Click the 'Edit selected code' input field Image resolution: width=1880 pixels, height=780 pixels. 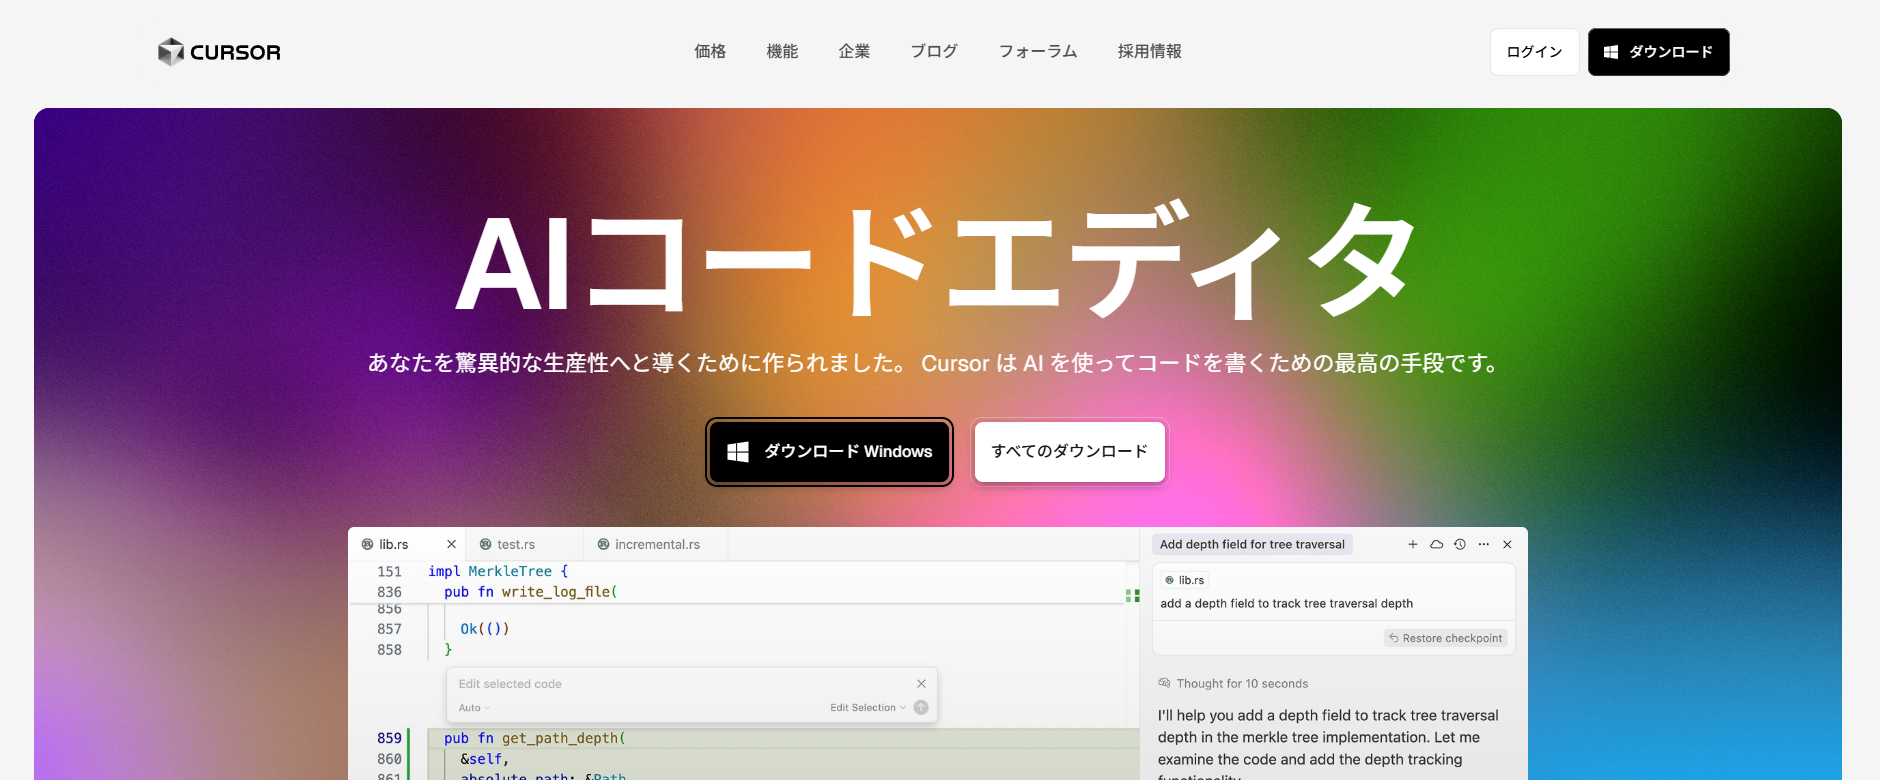680,684
